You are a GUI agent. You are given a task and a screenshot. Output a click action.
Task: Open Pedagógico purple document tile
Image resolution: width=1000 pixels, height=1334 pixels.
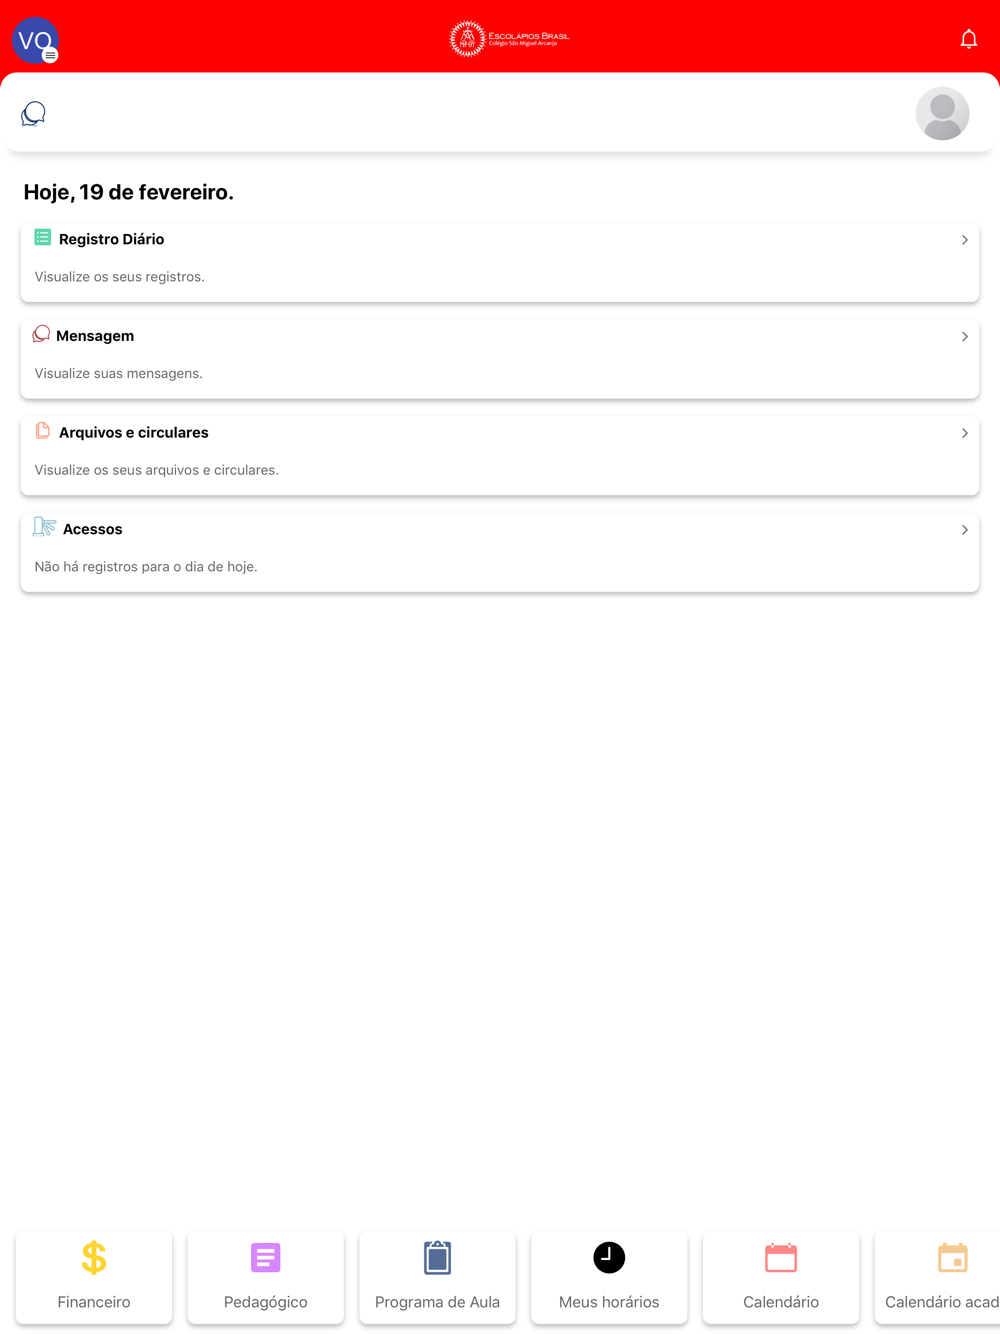coord(266,1277)
